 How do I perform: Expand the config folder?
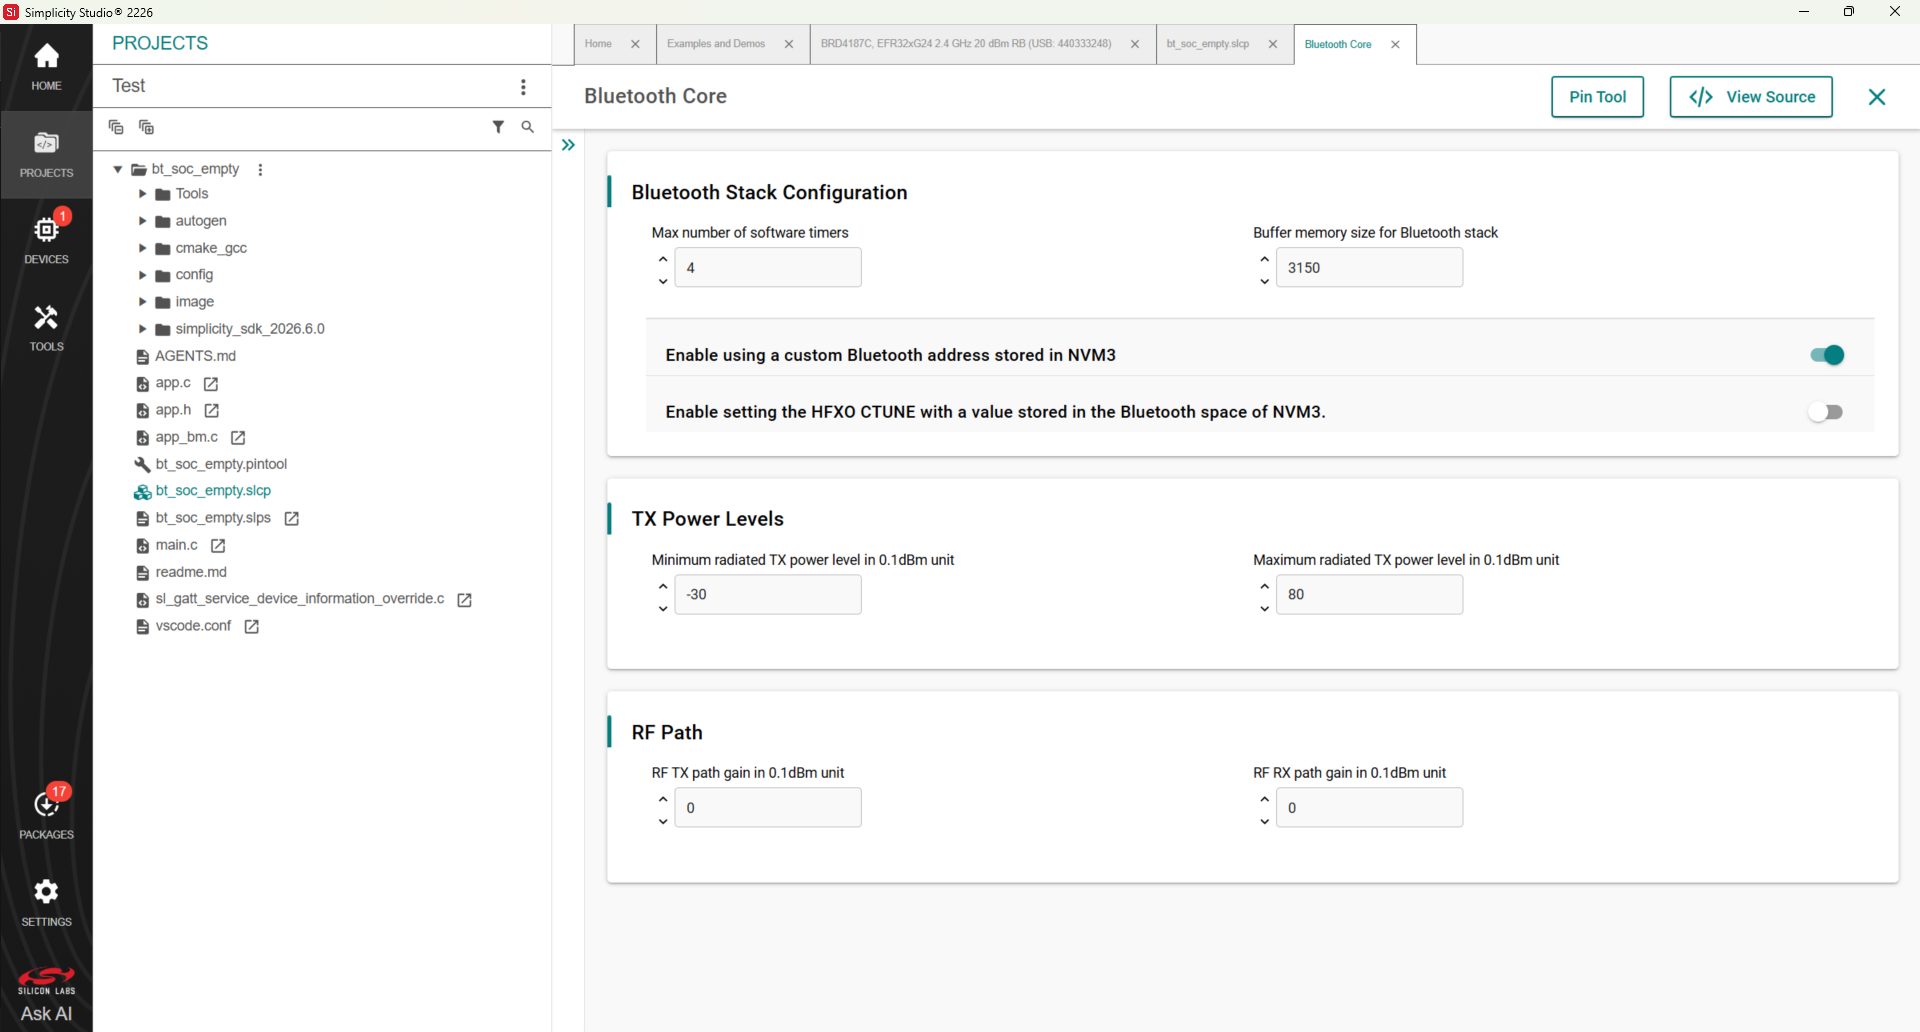click(x=142, y=275)
